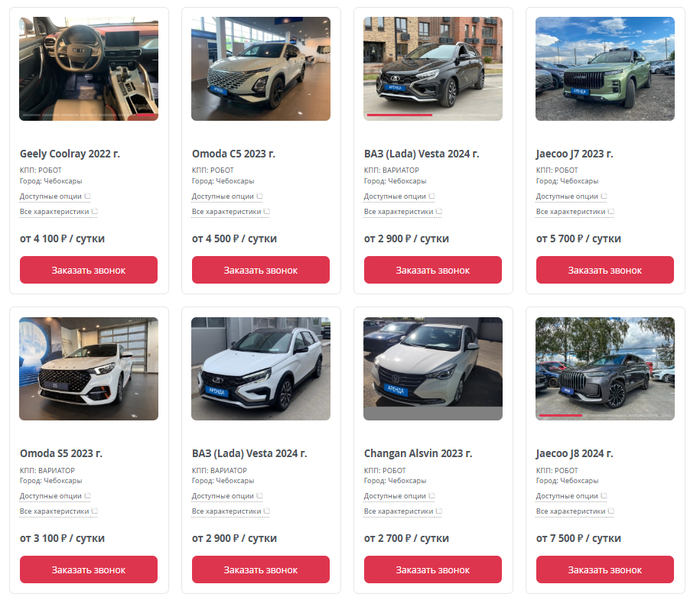
Task: Click red photo progress bar on black Lada Vesta
Action: point(400,115)
